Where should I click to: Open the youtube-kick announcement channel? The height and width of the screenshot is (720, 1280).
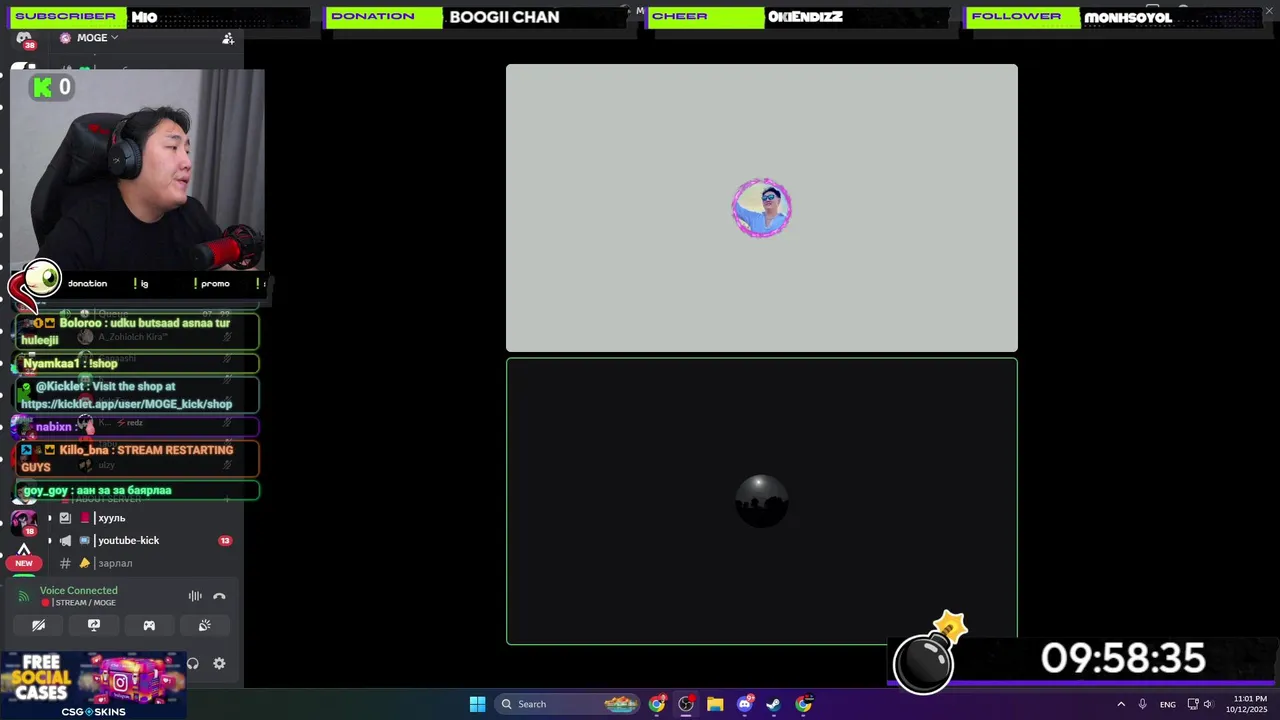pos(128,540)
